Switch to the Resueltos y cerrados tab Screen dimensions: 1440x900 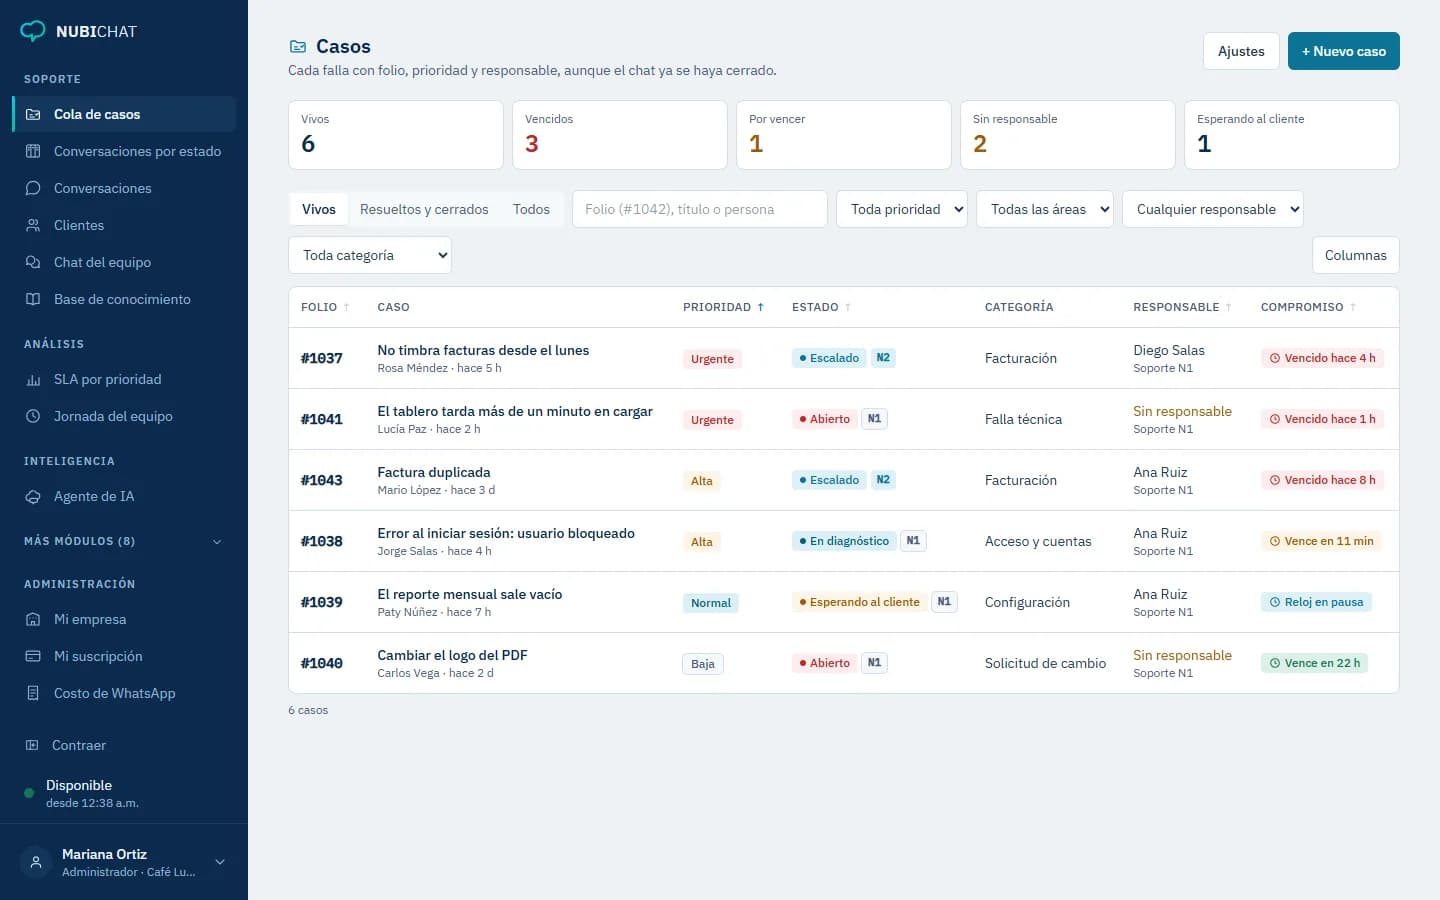(424, 209)
